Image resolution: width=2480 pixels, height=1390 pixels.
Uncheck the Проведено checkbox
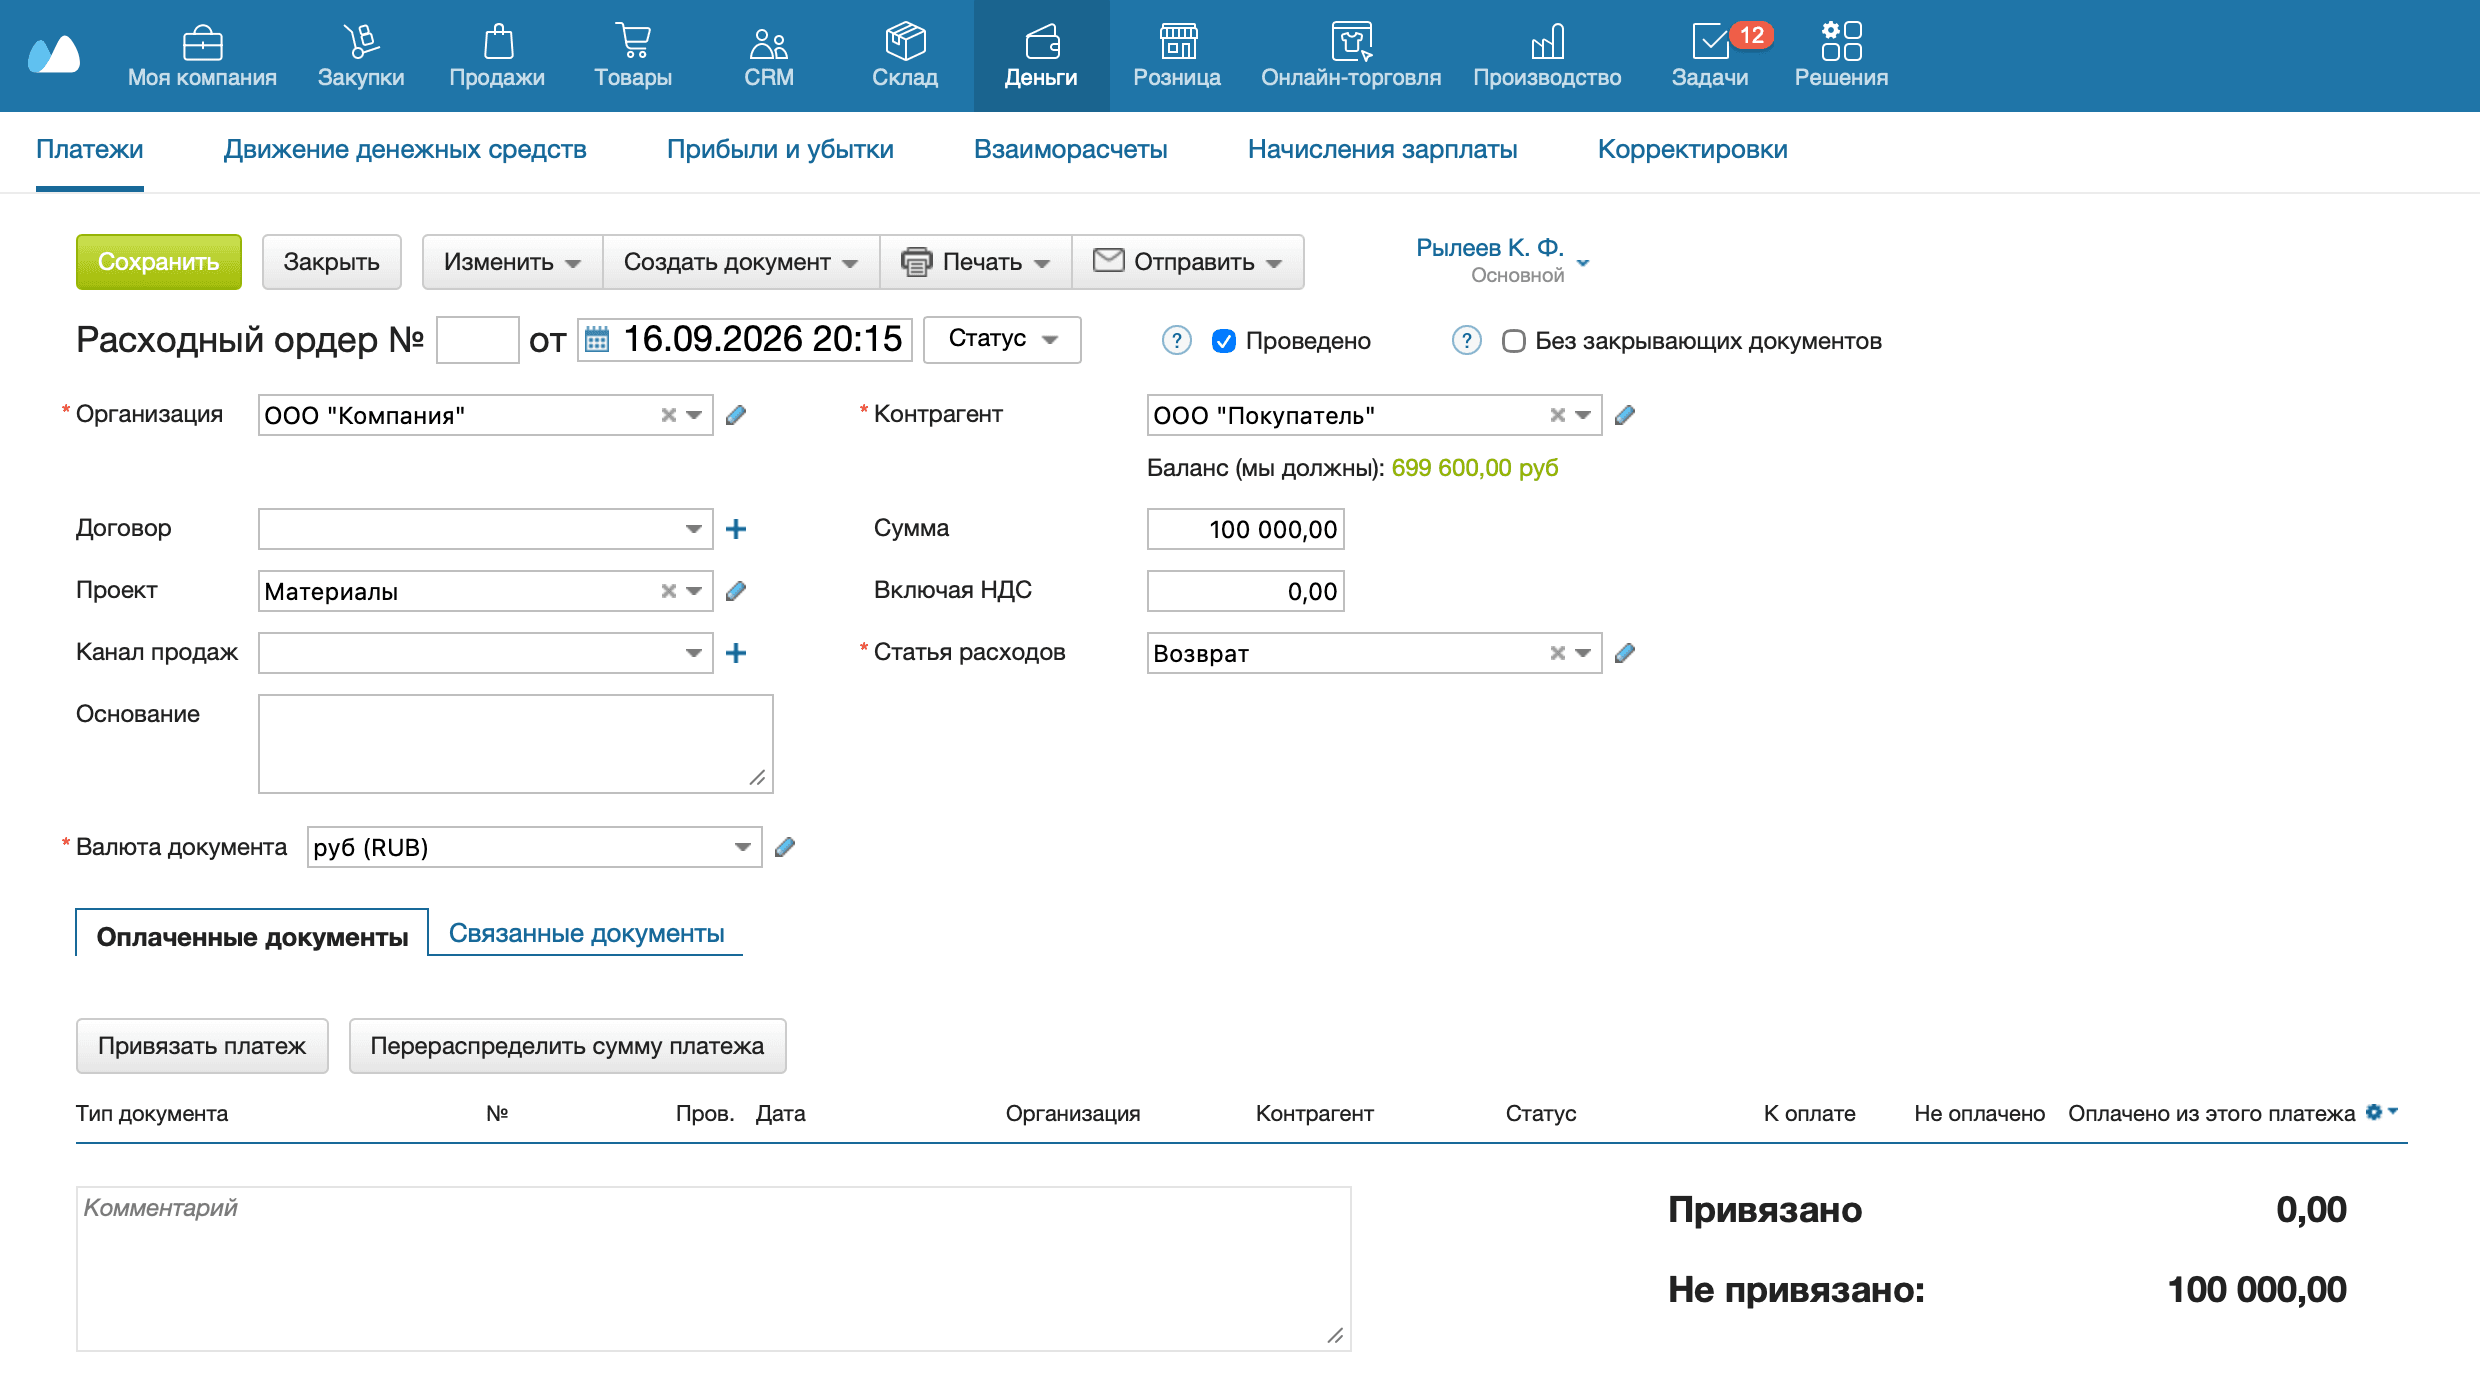click(x=1224, y=341)
